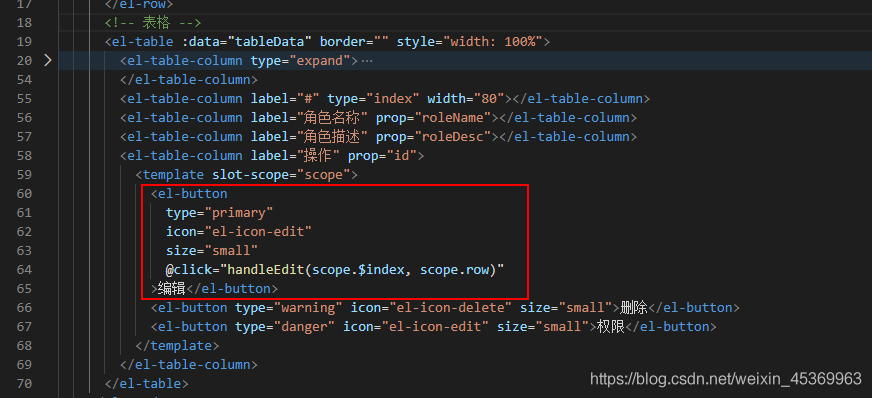Click the slot-scope attribute name
The height and width of the screenshot is (398, 872).
coord(249,175)
